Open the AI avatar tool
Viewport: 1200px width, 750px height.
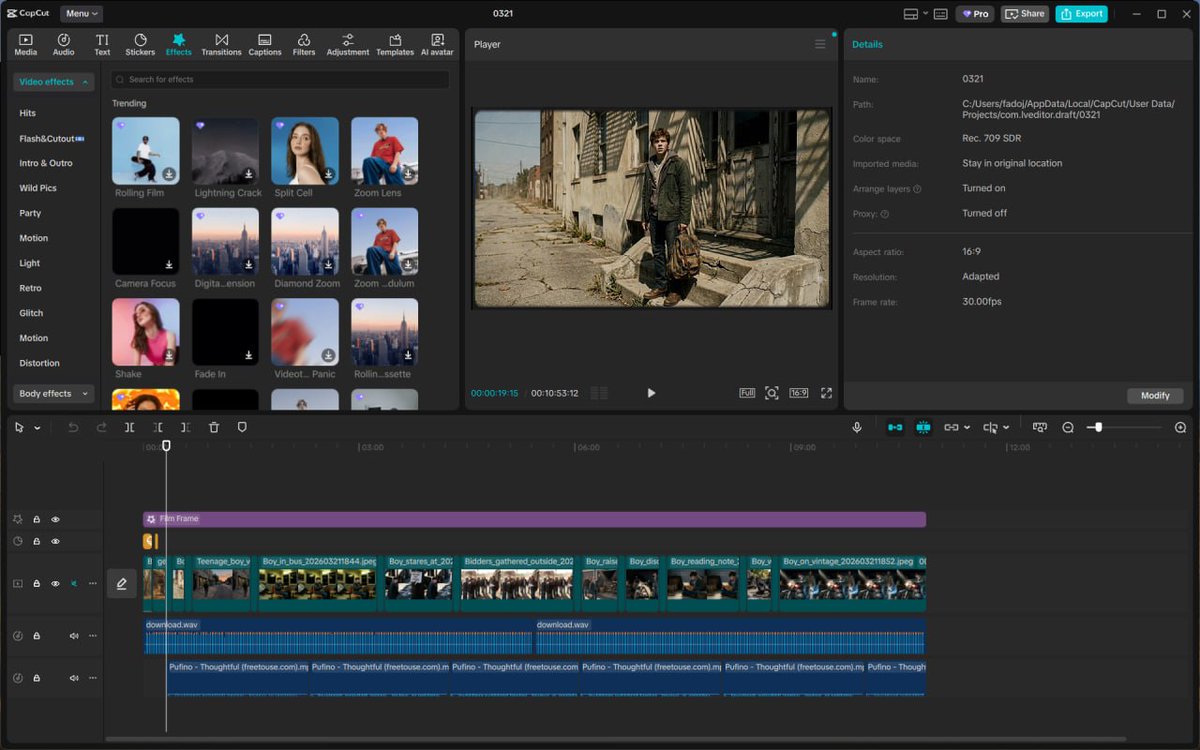[437, 45]
